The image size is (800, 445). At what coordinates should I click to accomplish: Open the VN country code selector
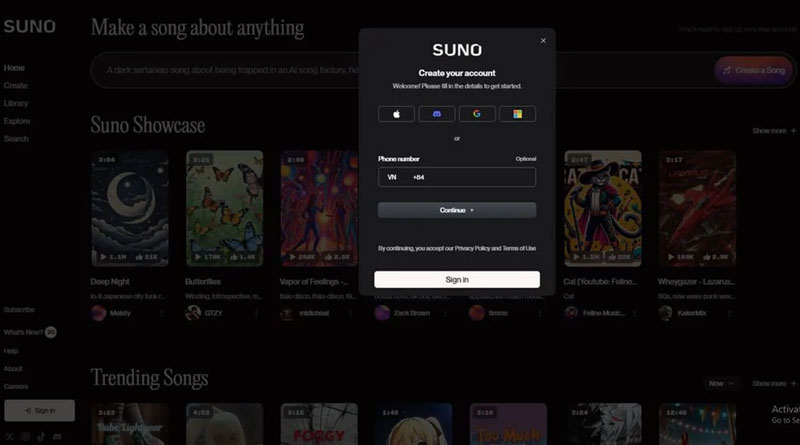click(393, 177)
